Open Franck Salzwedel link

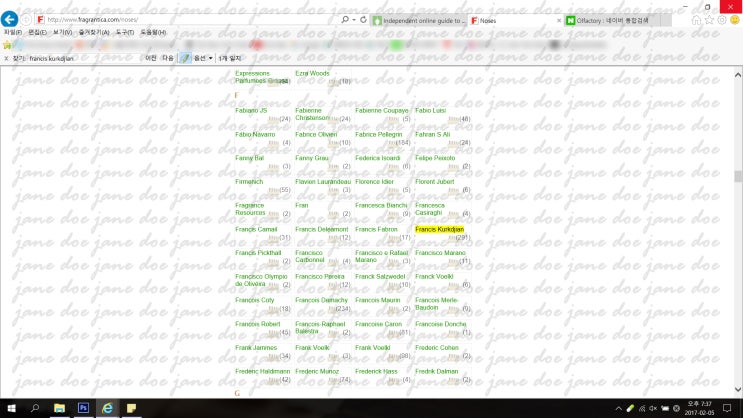(380, 277)
